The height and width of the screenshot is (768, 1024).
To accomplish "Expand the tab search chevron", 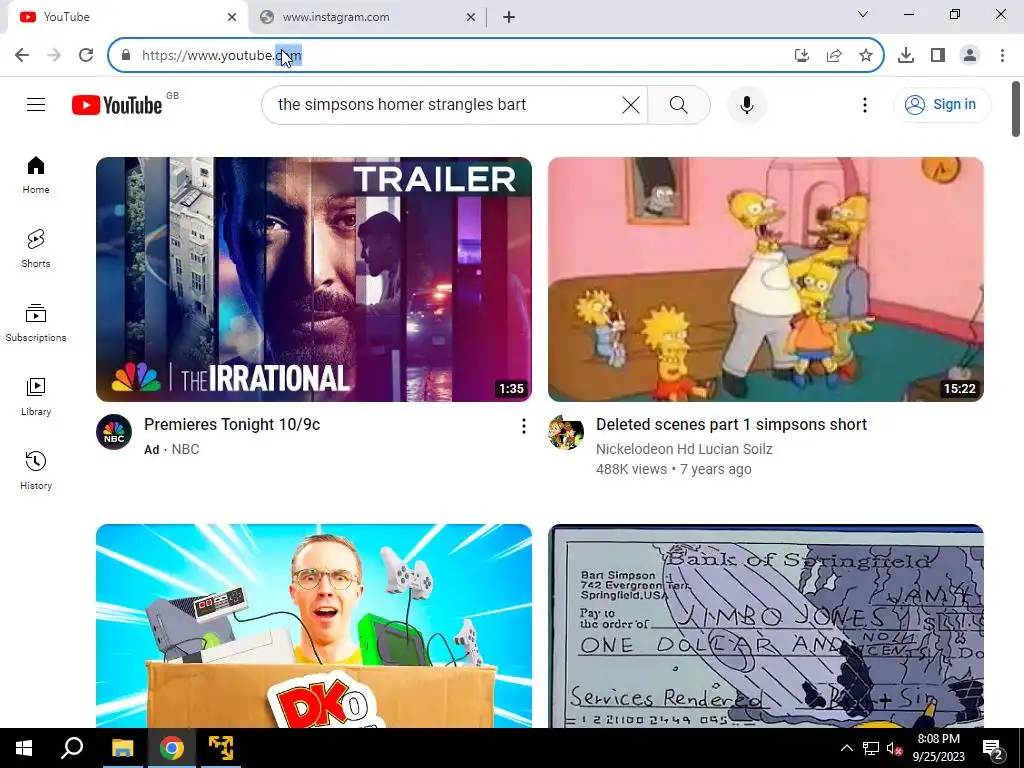I will coord(863,14).
